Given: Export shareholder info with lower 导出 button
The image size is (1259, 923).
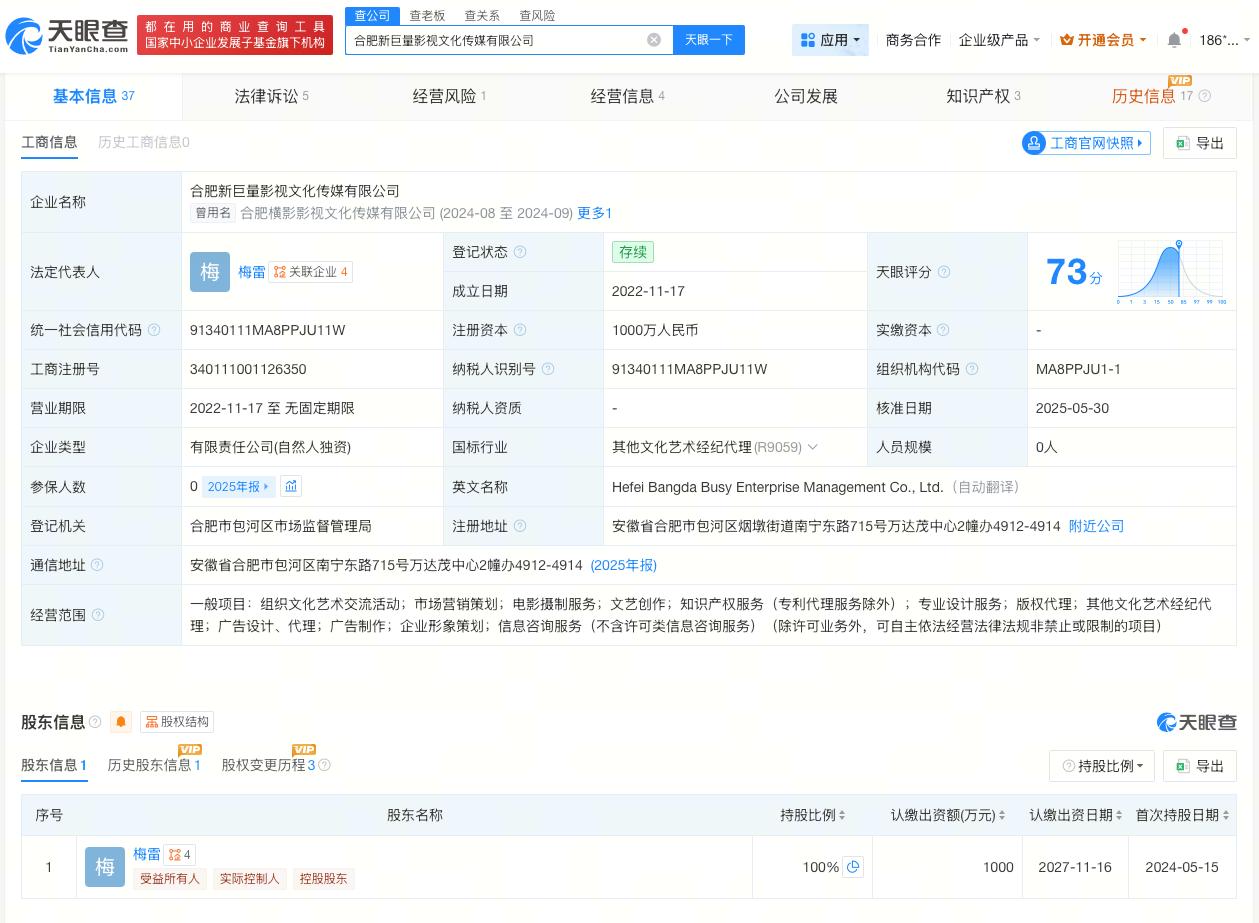Looking at the screenshot, I should pos(1200,766).
